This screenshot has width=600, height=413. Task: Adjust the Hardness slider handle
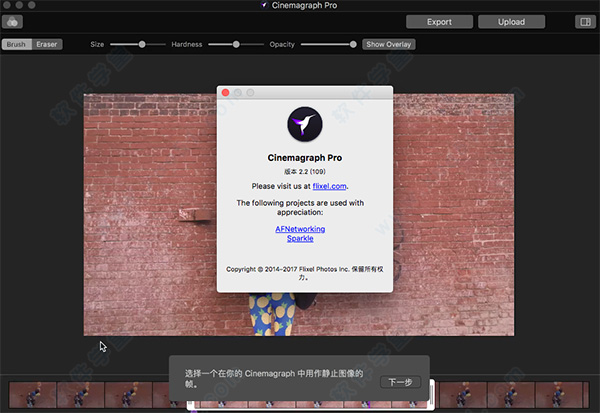[236, 44]
